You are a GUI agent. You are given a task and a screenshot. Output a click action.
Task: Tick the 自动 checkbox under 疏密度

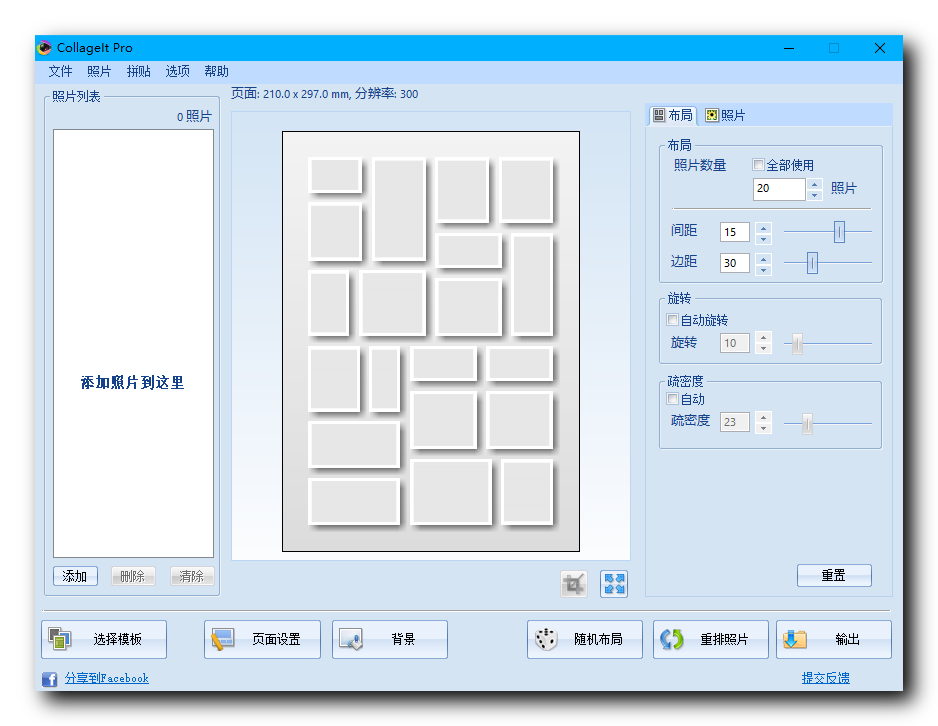[672, 398]
